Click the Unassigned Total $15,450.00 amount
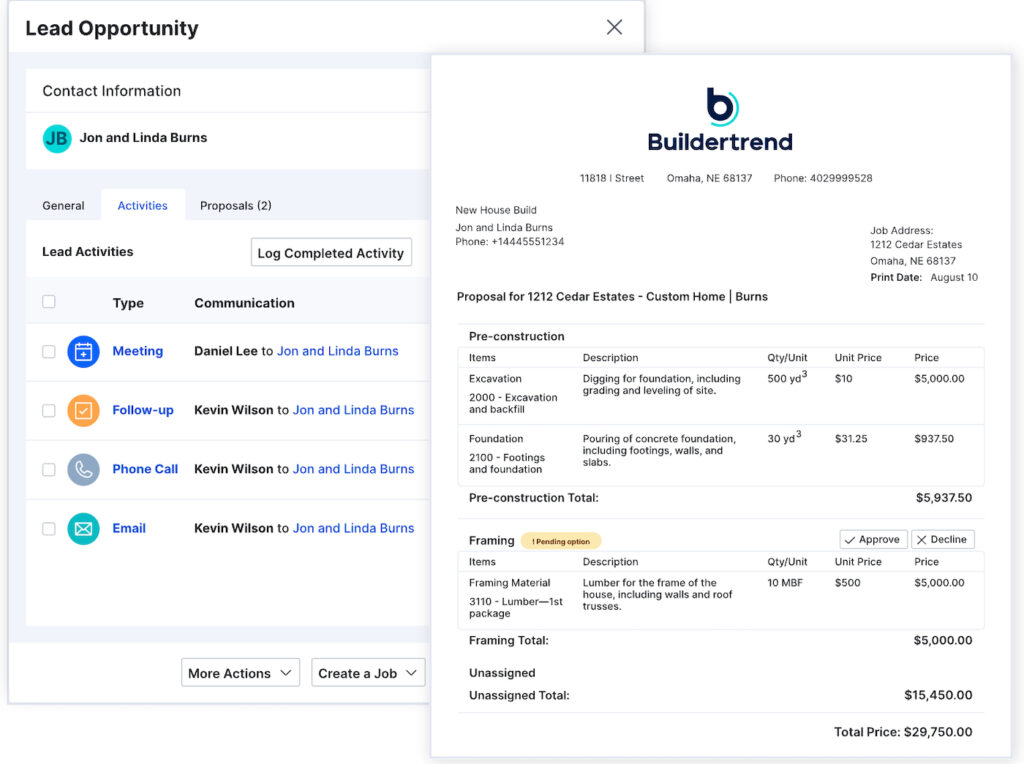The height and width of the screenshot is (764, 1024). pyautogui.click(x=938, y=695)
